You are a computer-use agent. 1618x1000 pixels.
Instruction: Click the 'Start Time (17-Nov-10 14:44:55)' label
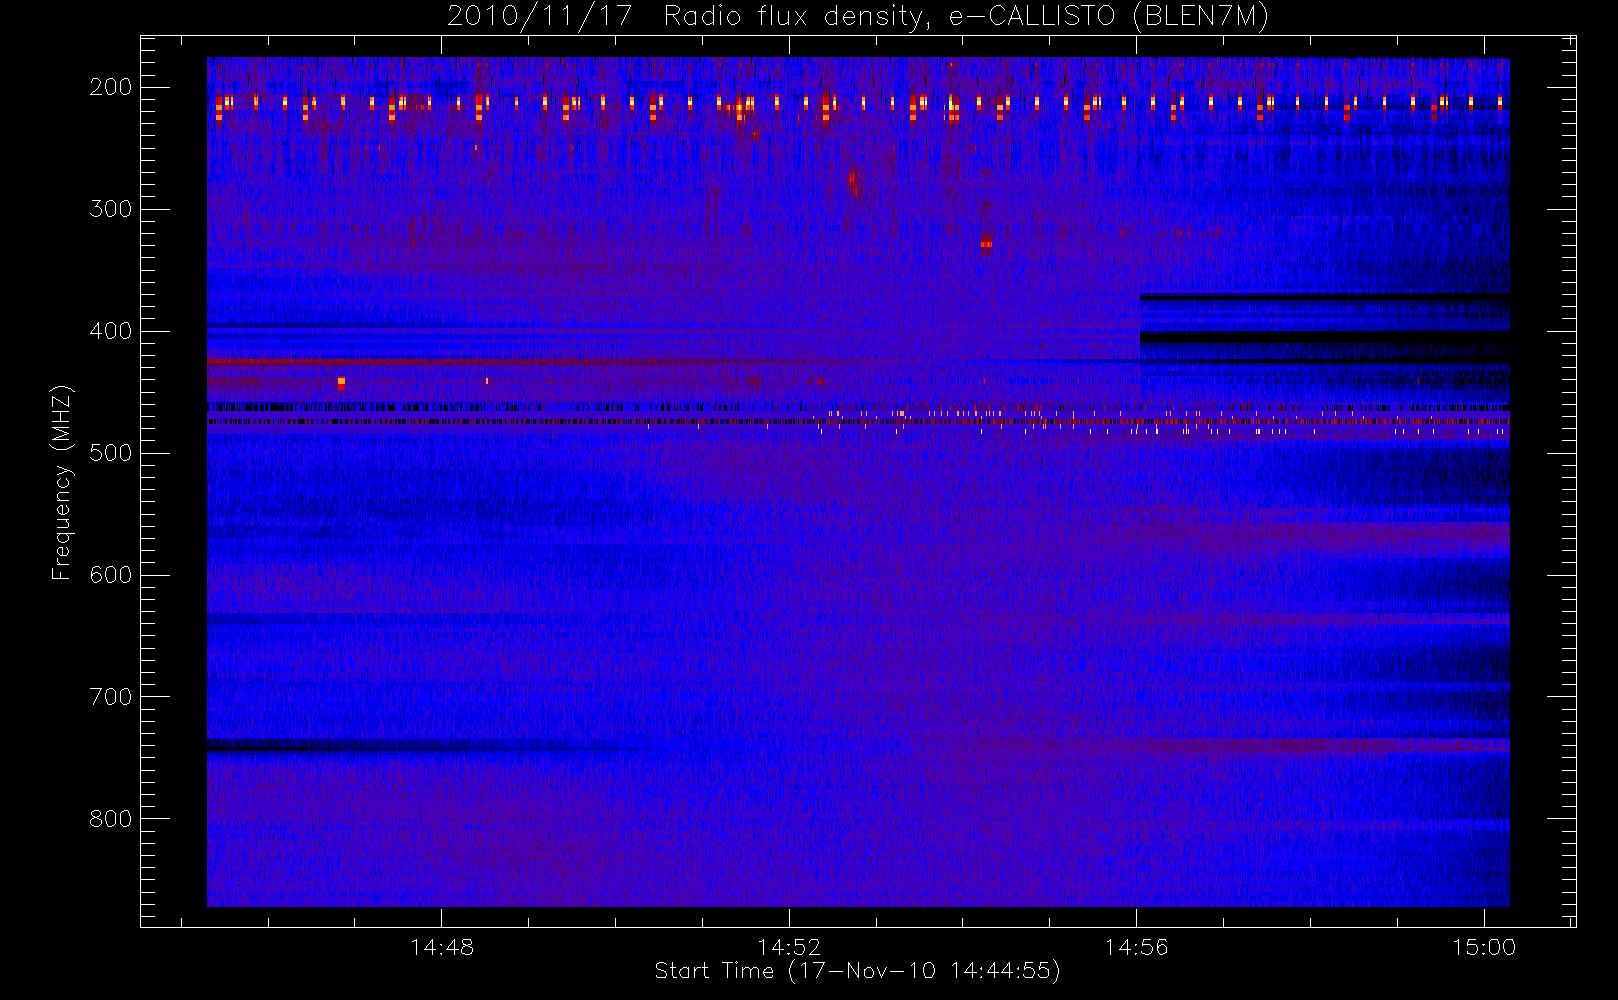pos(857,971)
